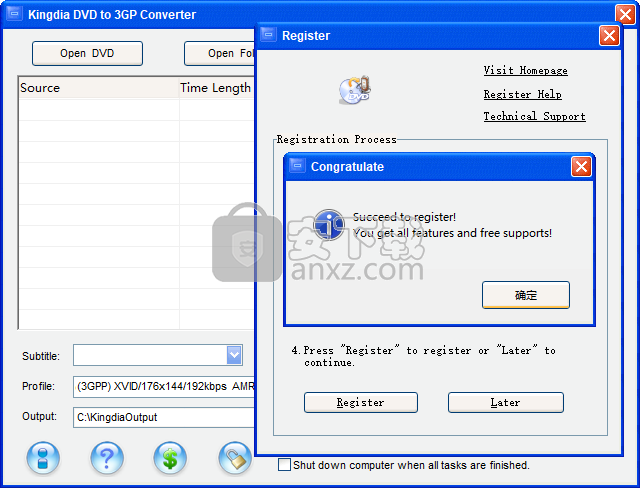Viewport: 640px width, 488px height.
Task: Open the Register Help link
Action: [522, 94]
